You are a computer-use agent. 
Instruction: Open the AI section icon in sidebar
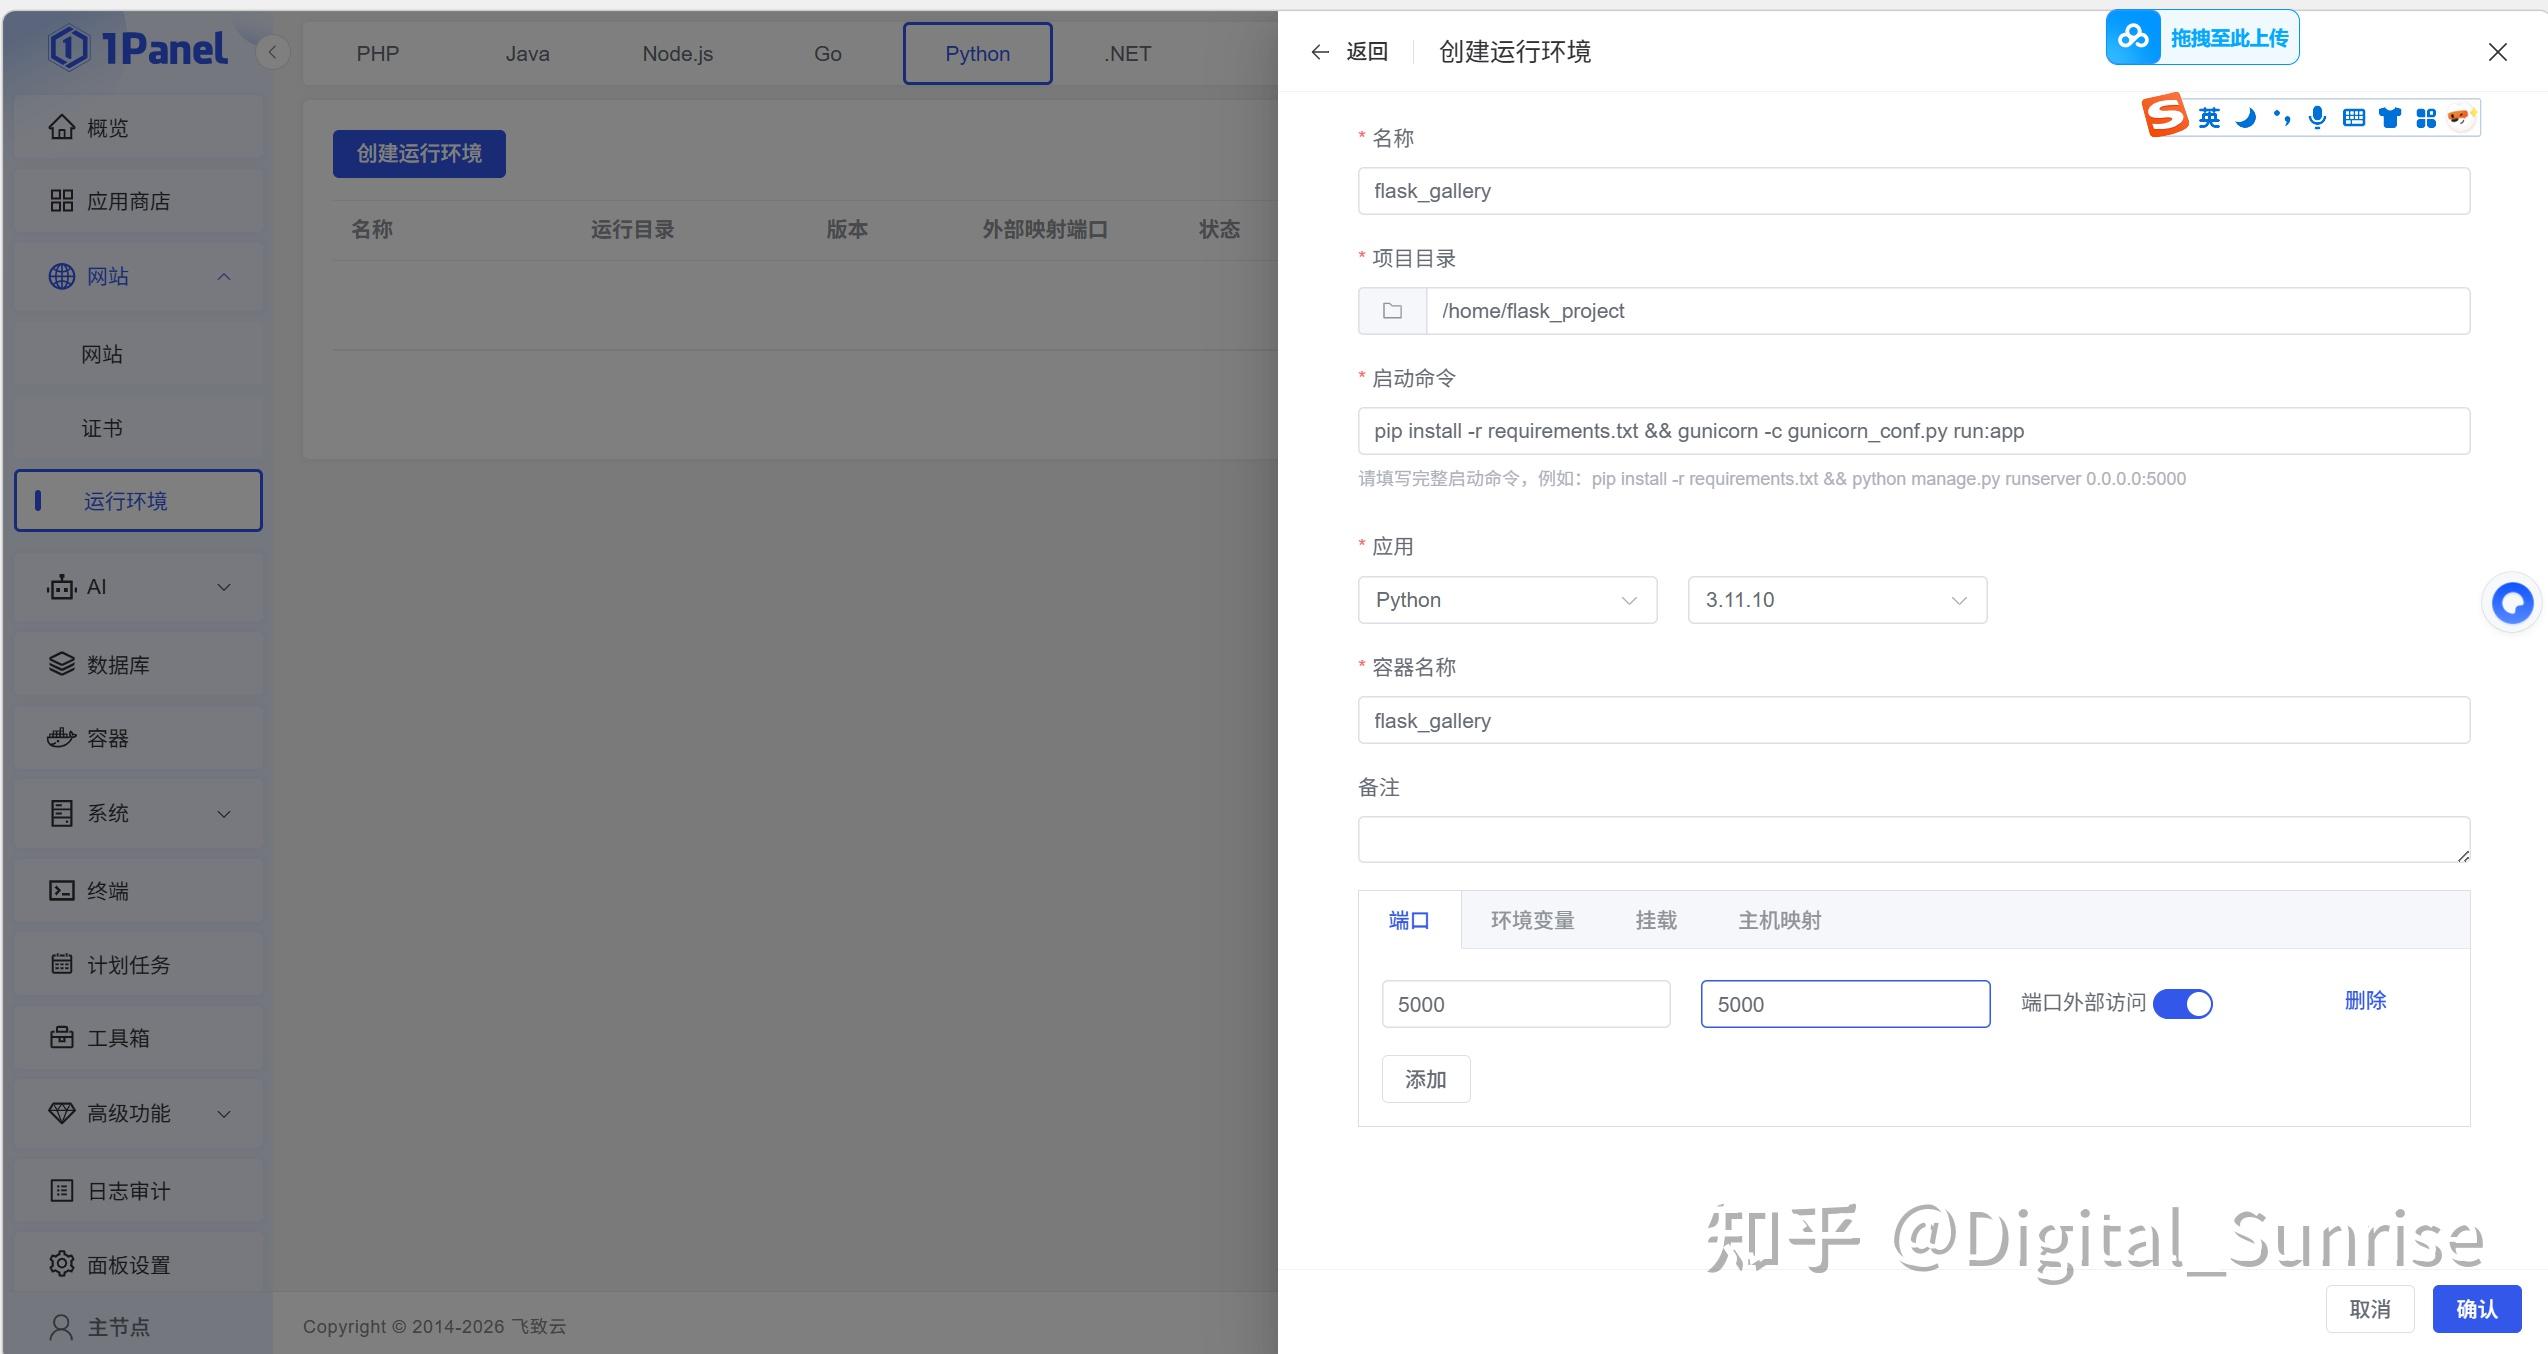pyautogui.click(x=61, y=587)
